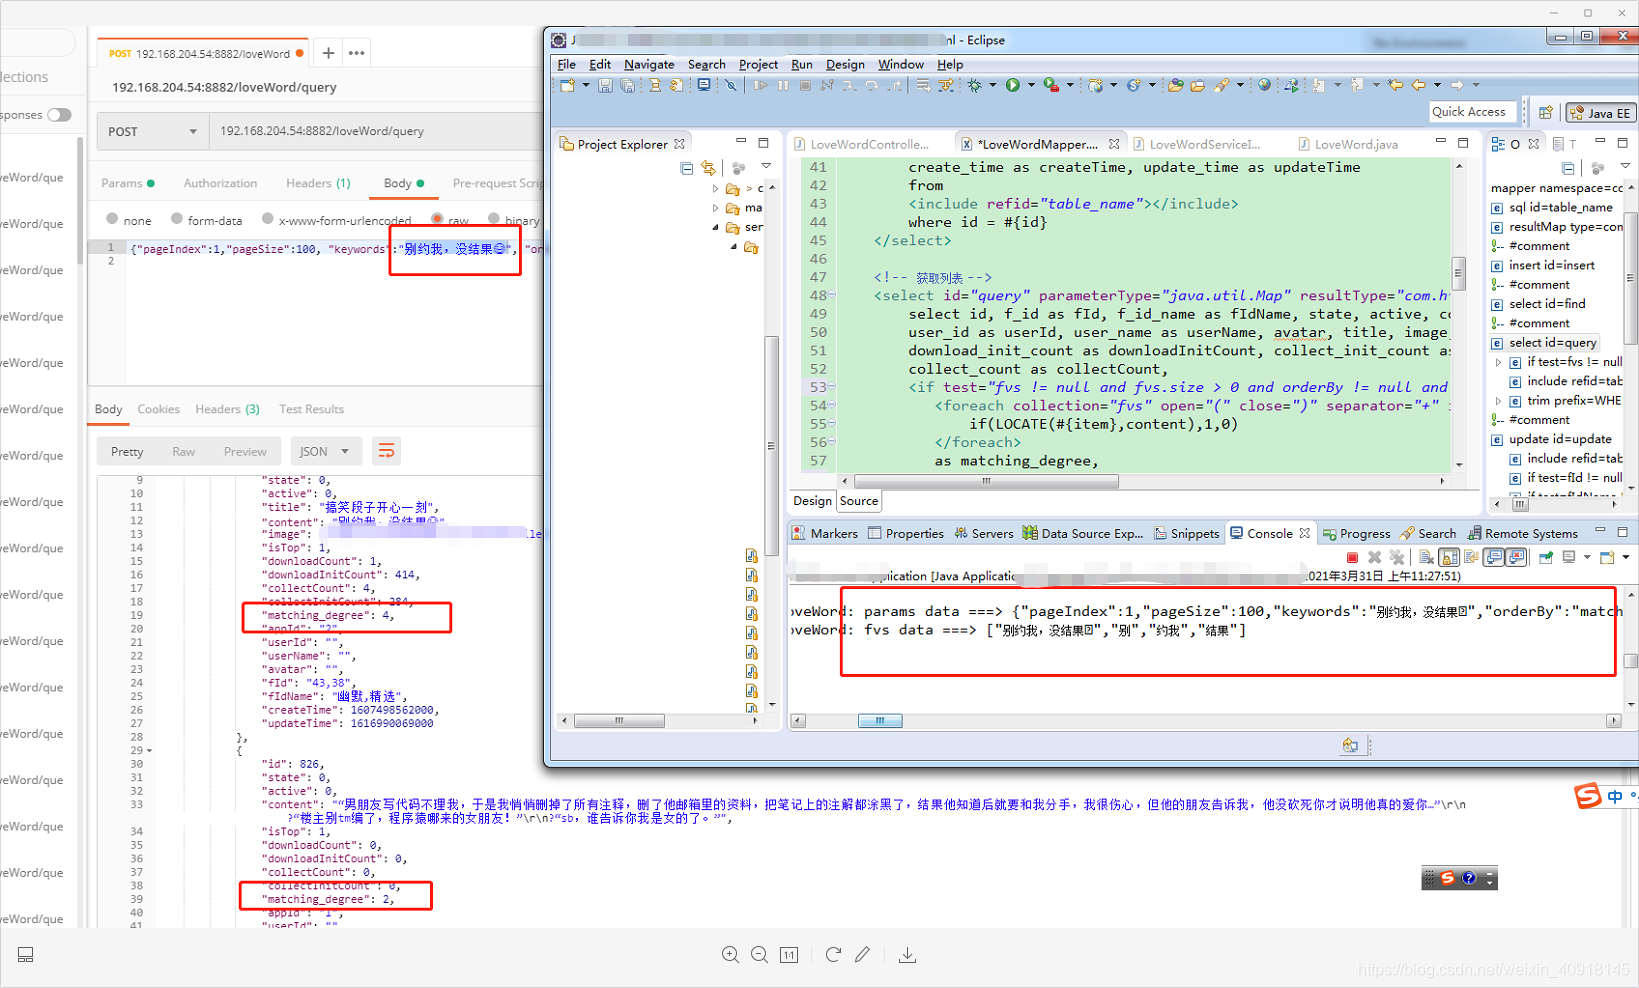Image resolution: width=1639 pixels, height=988 pixels.
Task: Open the POST request method dropdown
Action: click(152, 131)
